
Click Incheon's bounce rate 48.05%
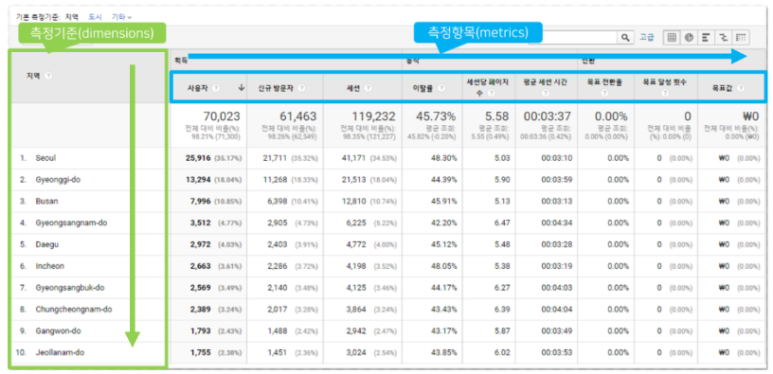click(x=445, y=266)
